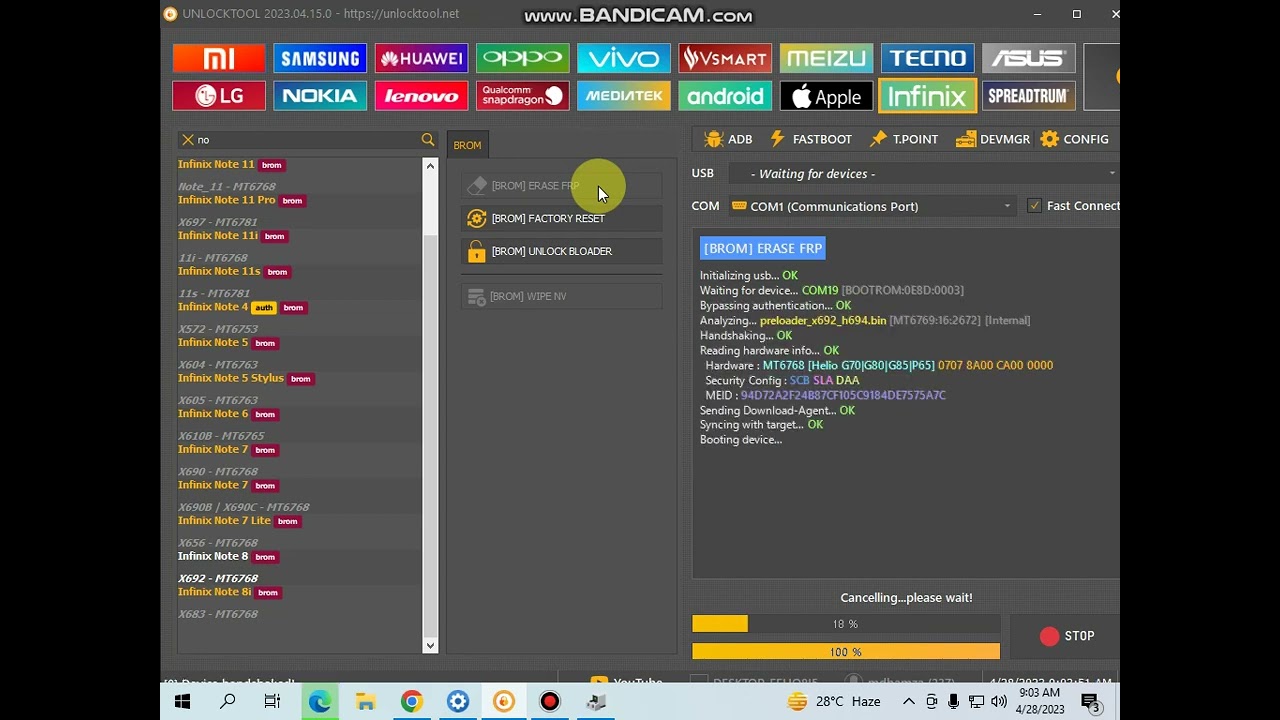Open DEVMGR device manager
Viewport: 1280px width, 720px height.
(993, 139)
